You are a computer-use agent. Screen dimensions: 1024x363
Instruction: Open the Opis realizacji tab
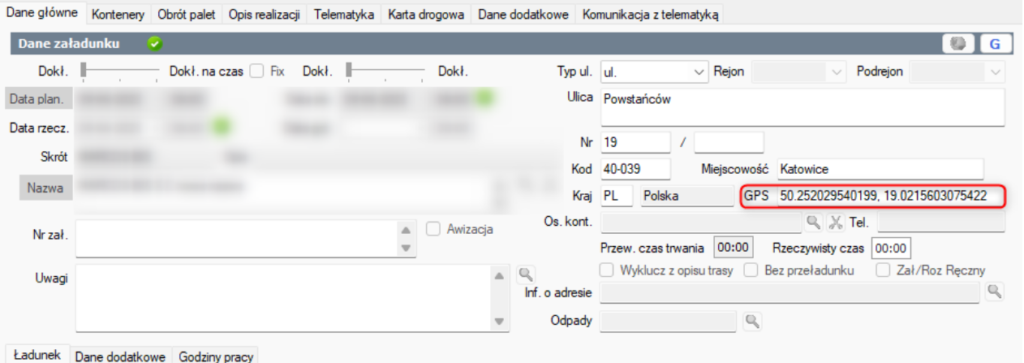(x=264, y=15)
